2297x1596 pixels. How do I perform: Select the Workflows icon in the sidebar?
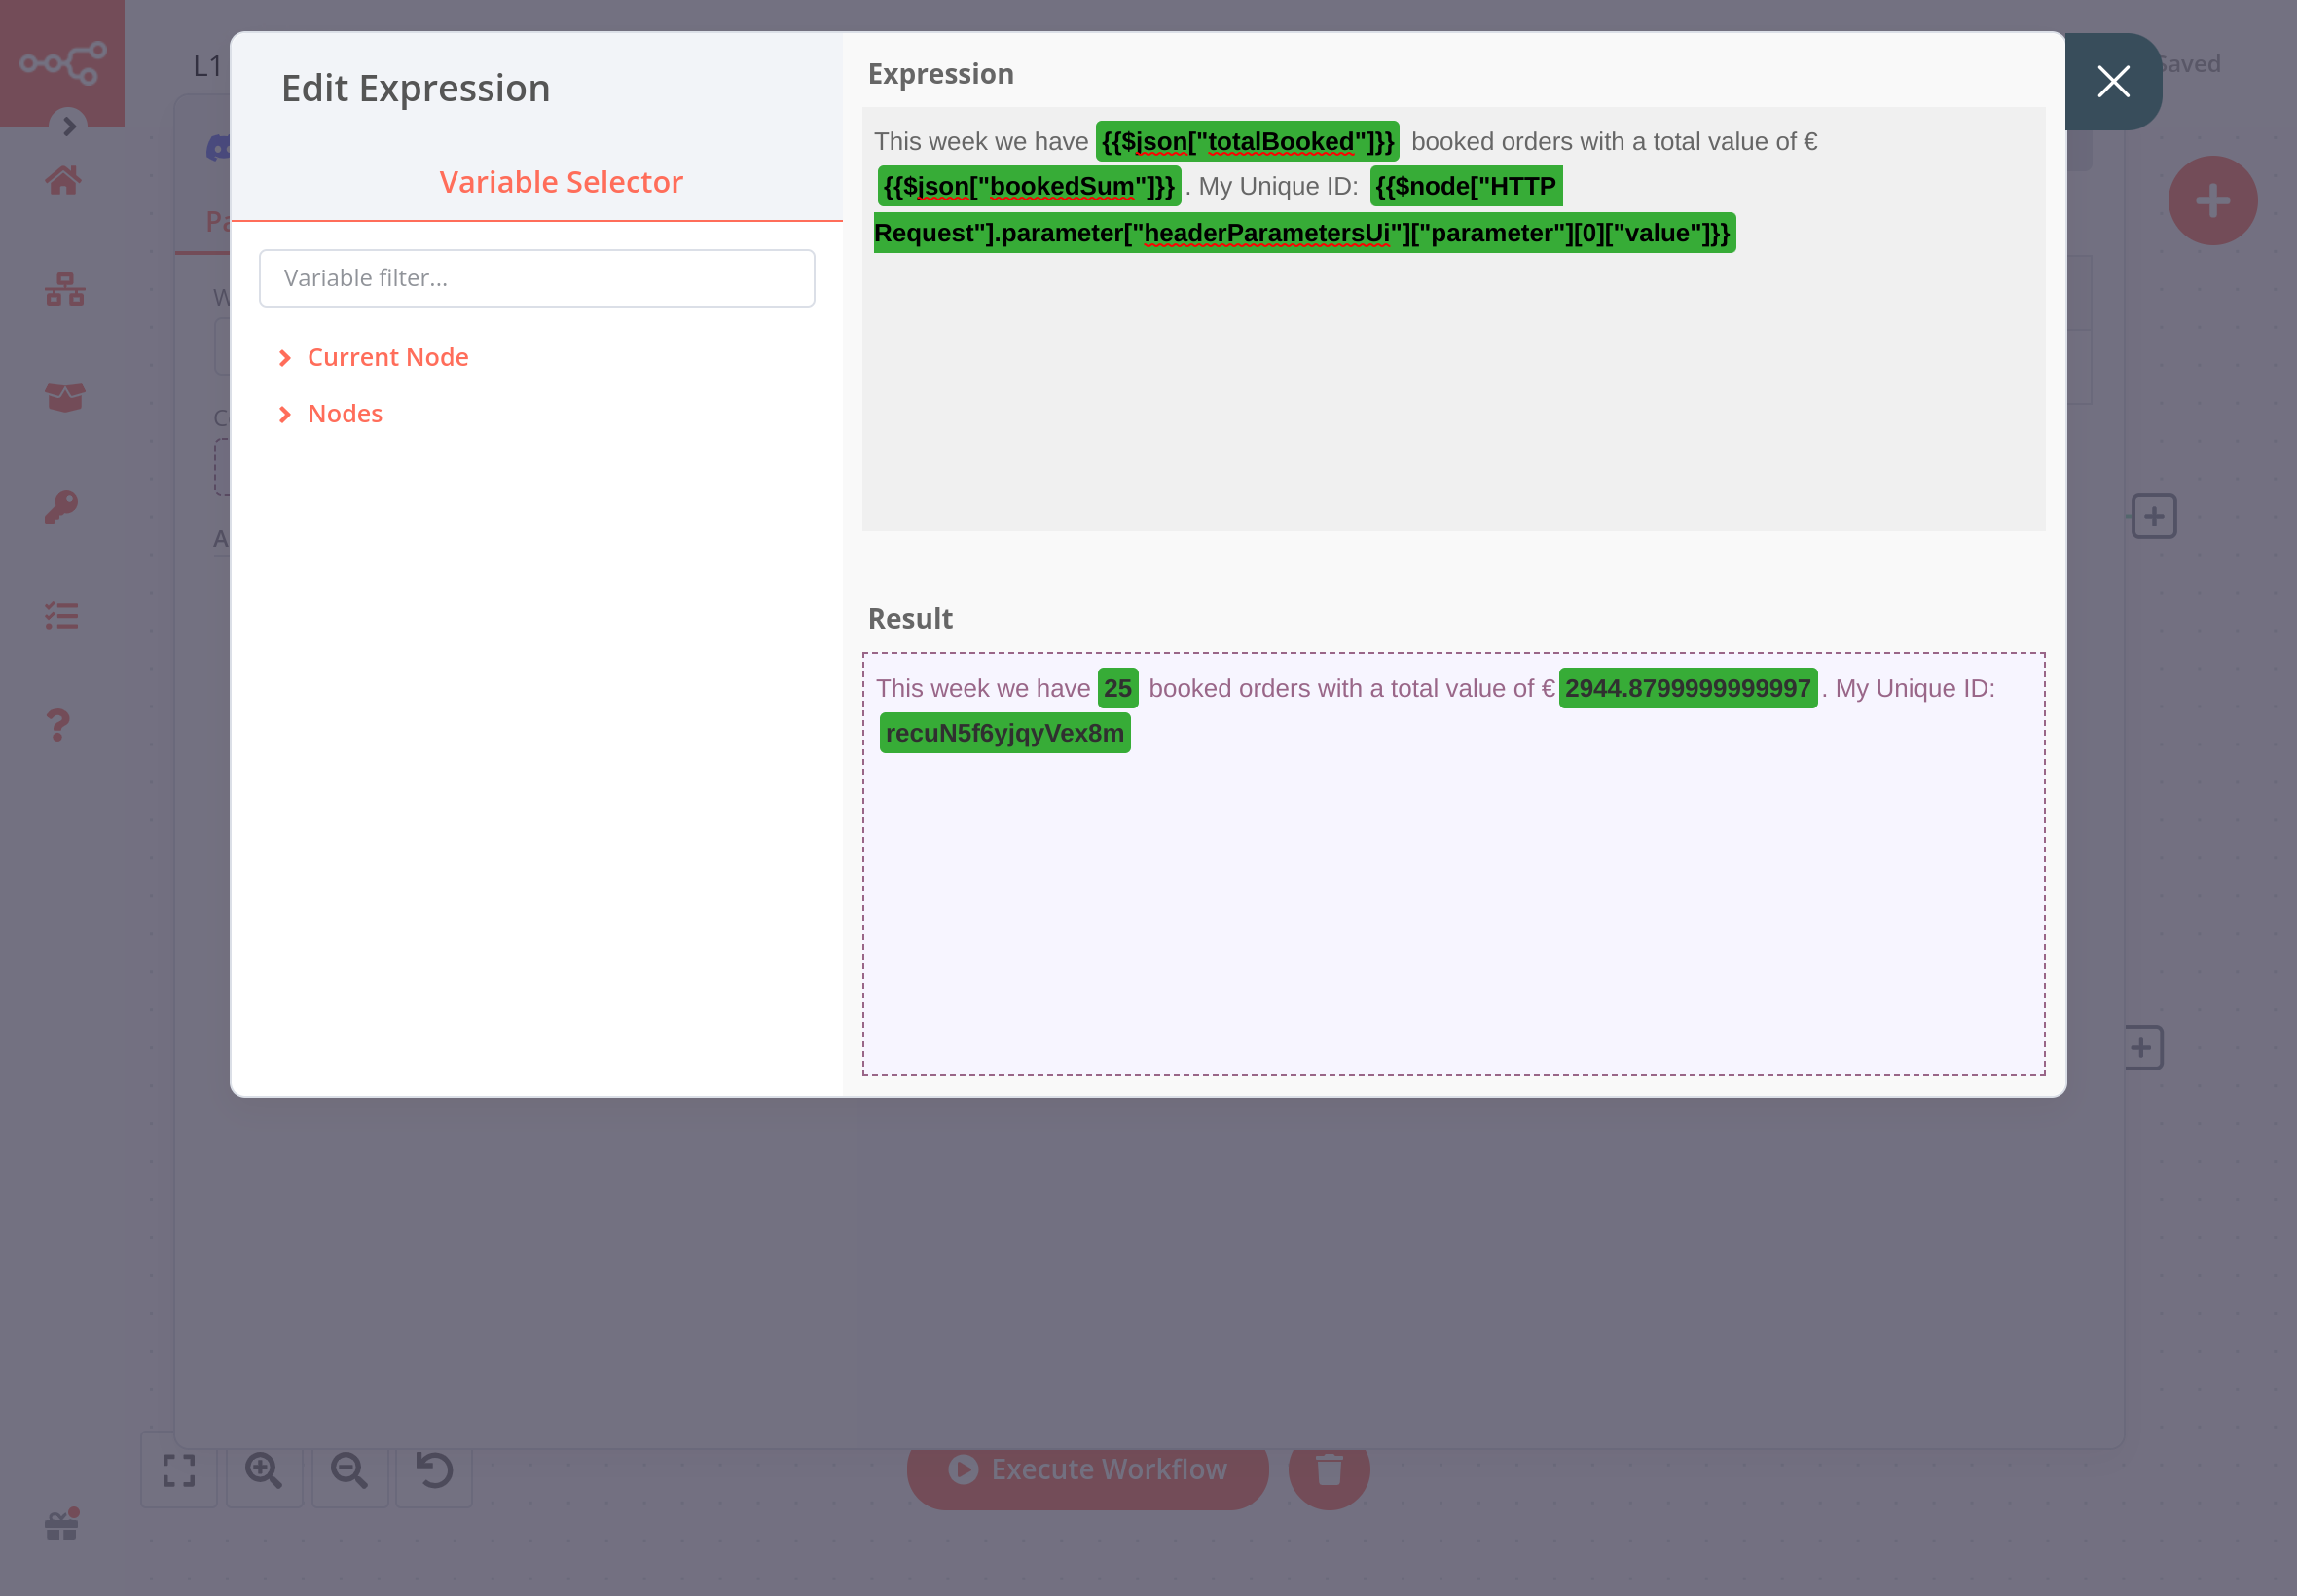coord(62,290)
